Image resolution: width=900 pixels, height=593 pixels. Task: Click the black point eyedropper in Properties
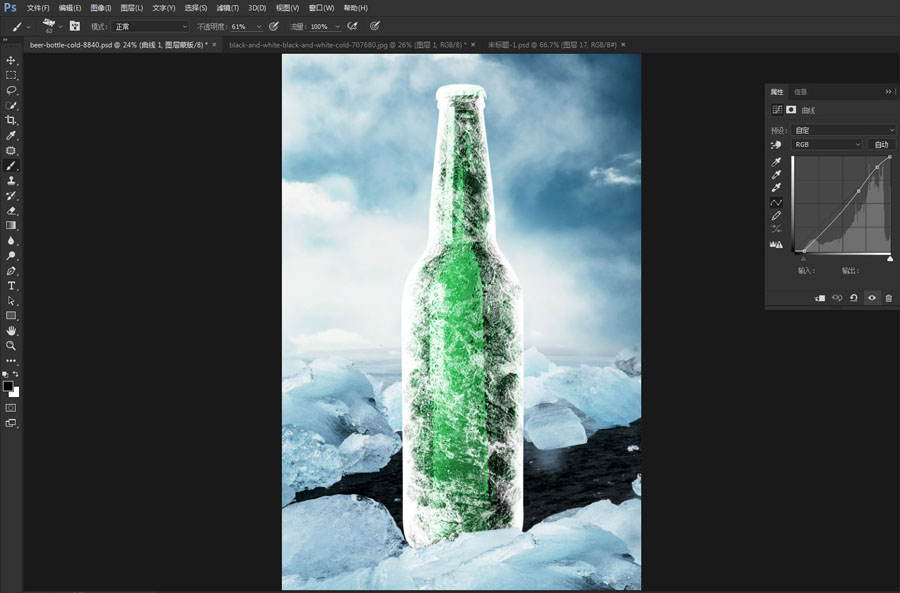click(775, 163)
